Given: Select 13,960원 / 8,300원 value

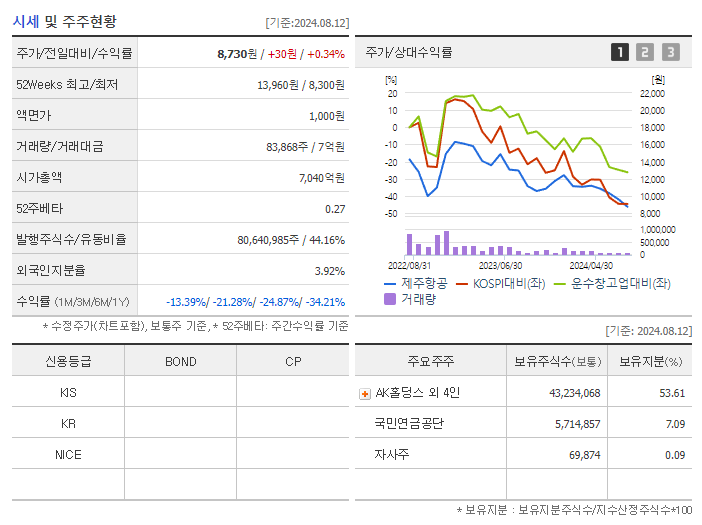Looking at the screenshot, I should tap(301, 85).
